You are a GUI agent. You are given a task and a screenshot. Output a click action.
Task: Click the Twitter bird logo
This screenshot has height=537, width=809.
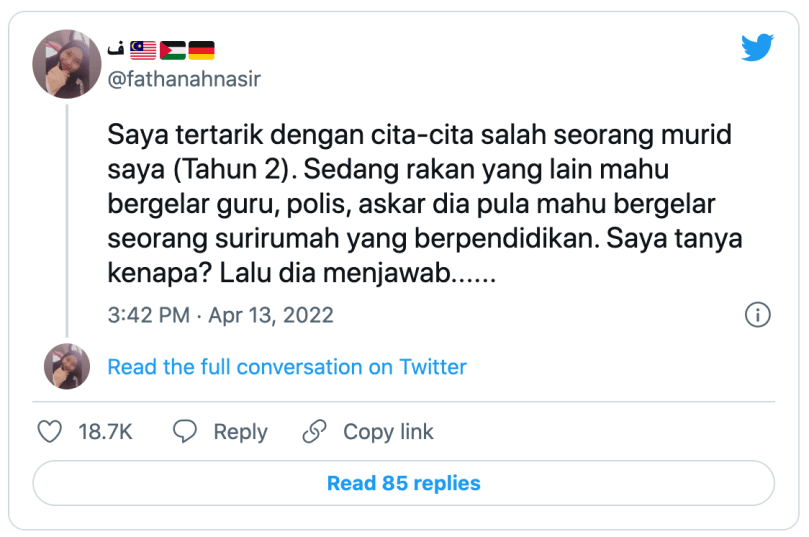point(757,48)
